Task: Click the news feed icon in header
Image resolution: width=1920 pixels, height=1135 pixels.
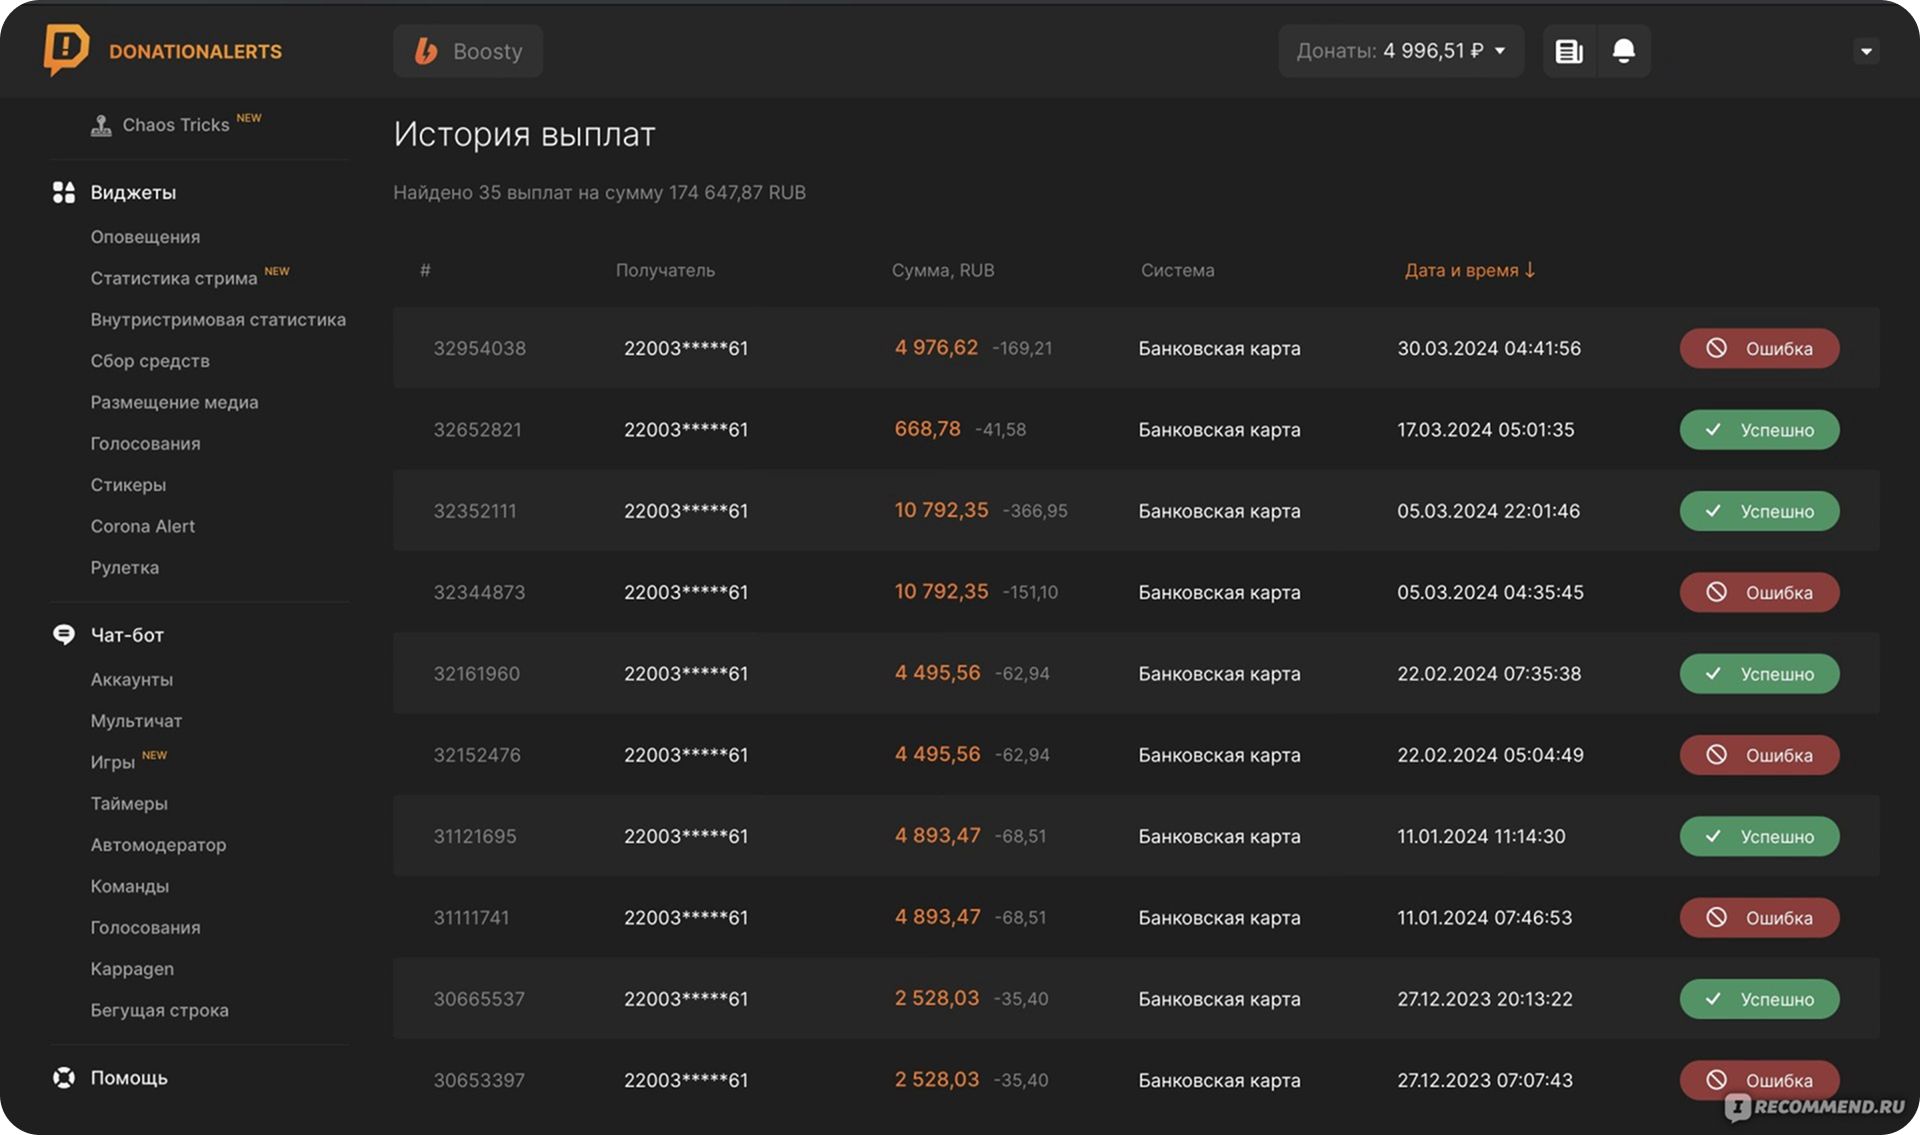Action: coord(1568,51)
